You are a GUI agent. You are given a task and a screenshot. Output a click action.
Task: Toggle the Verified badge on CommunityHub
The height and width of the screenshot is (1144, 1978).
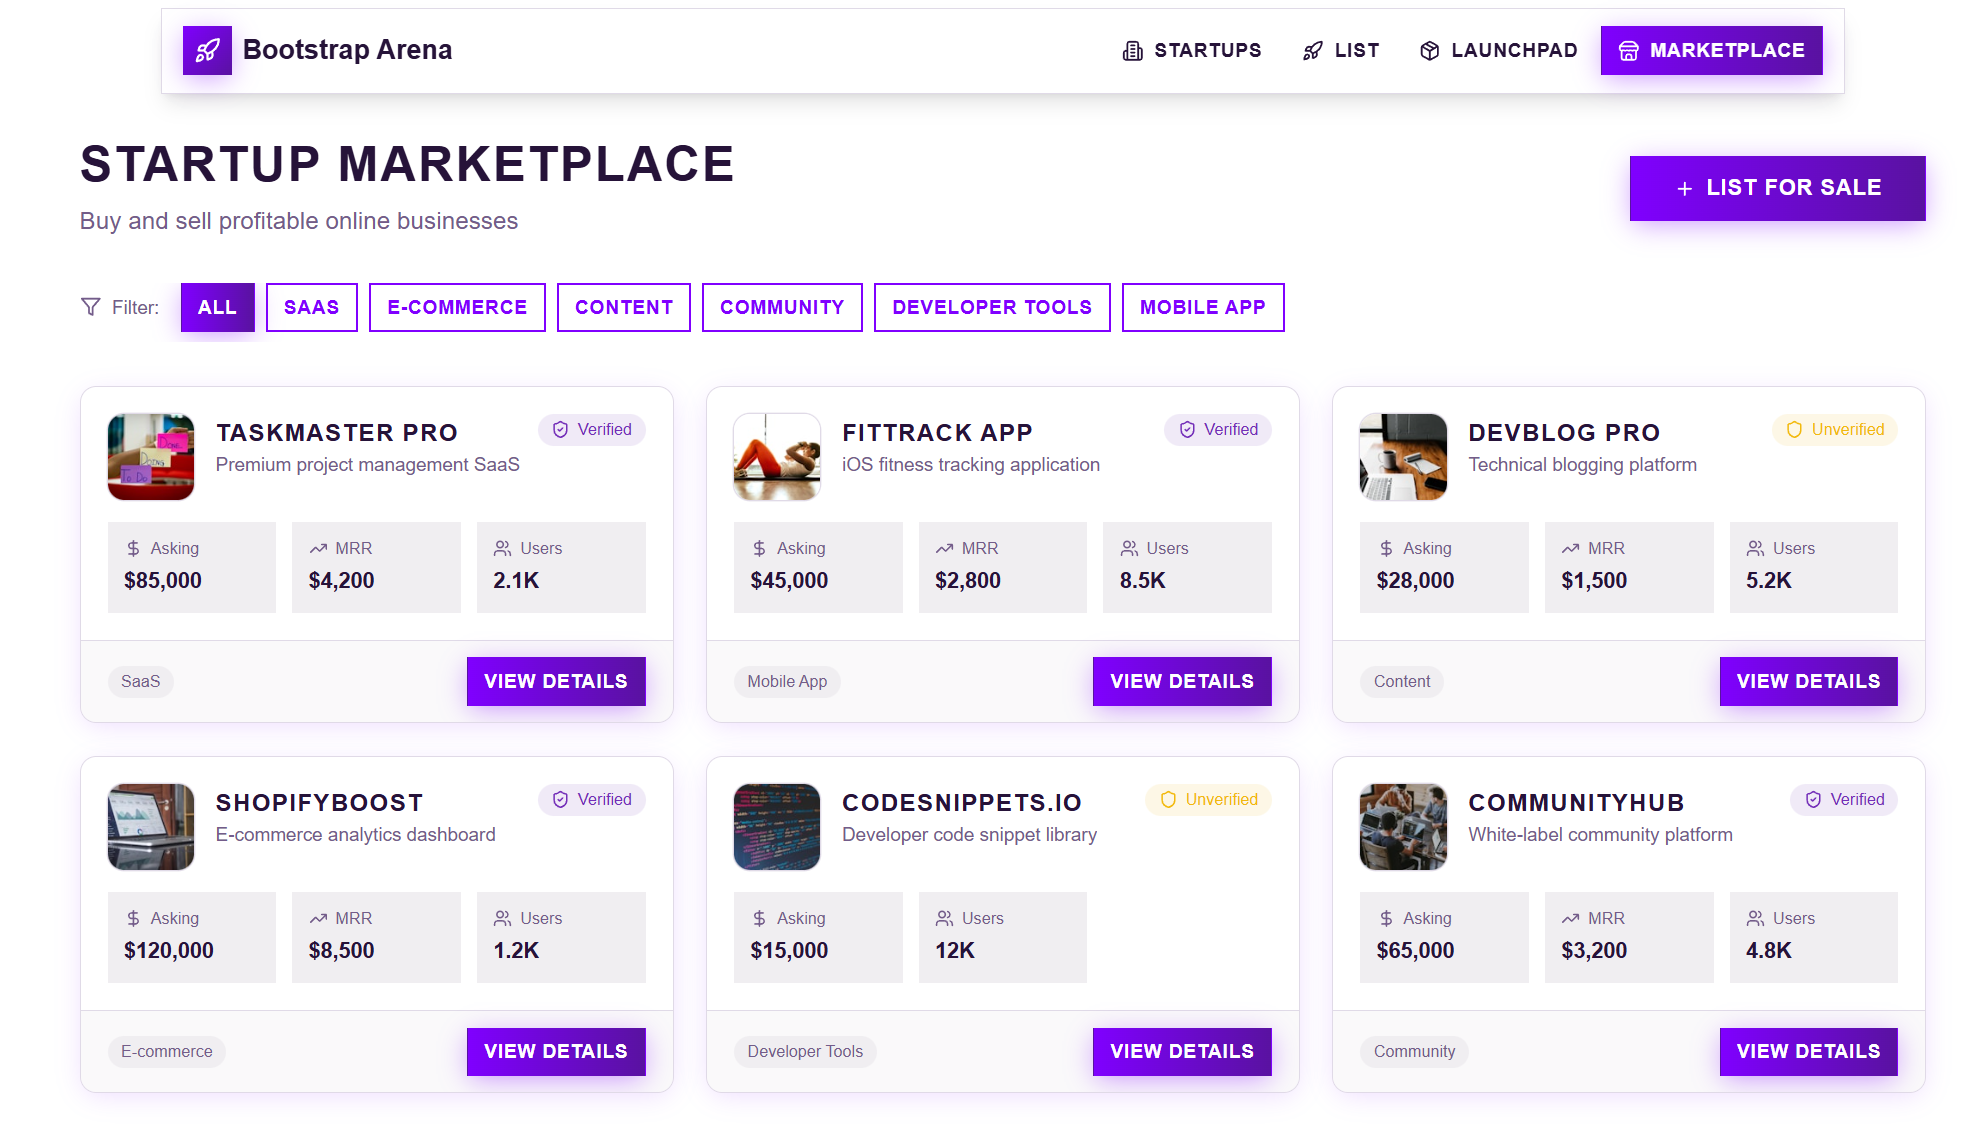1843,800
